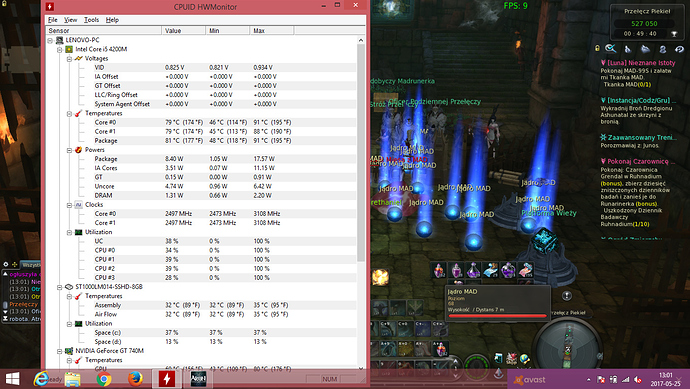Click the Aion game taskbar icon
690x389 pixels.
pyautogui.click(x=198, y=379)
